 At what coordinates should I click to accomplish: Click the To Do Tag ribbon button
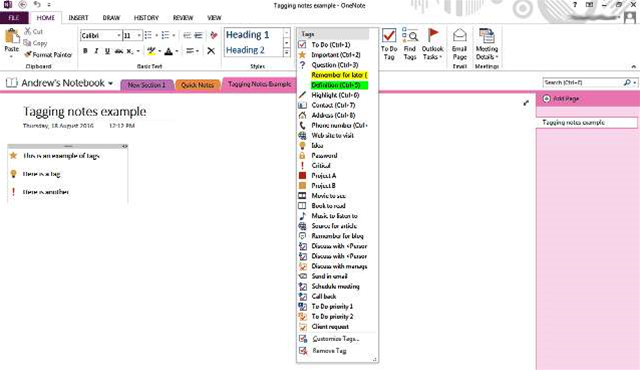389,44
